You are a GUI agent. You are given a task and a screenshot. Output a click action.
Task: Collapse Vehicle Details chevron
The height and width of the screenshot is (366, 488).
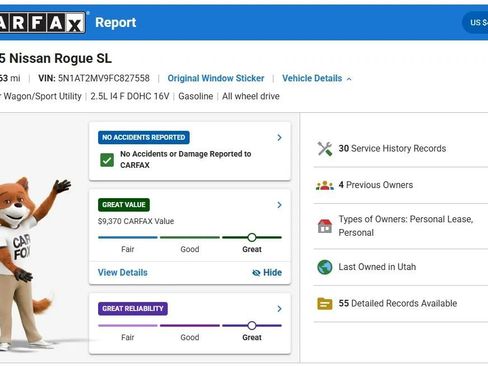[349, 79]
